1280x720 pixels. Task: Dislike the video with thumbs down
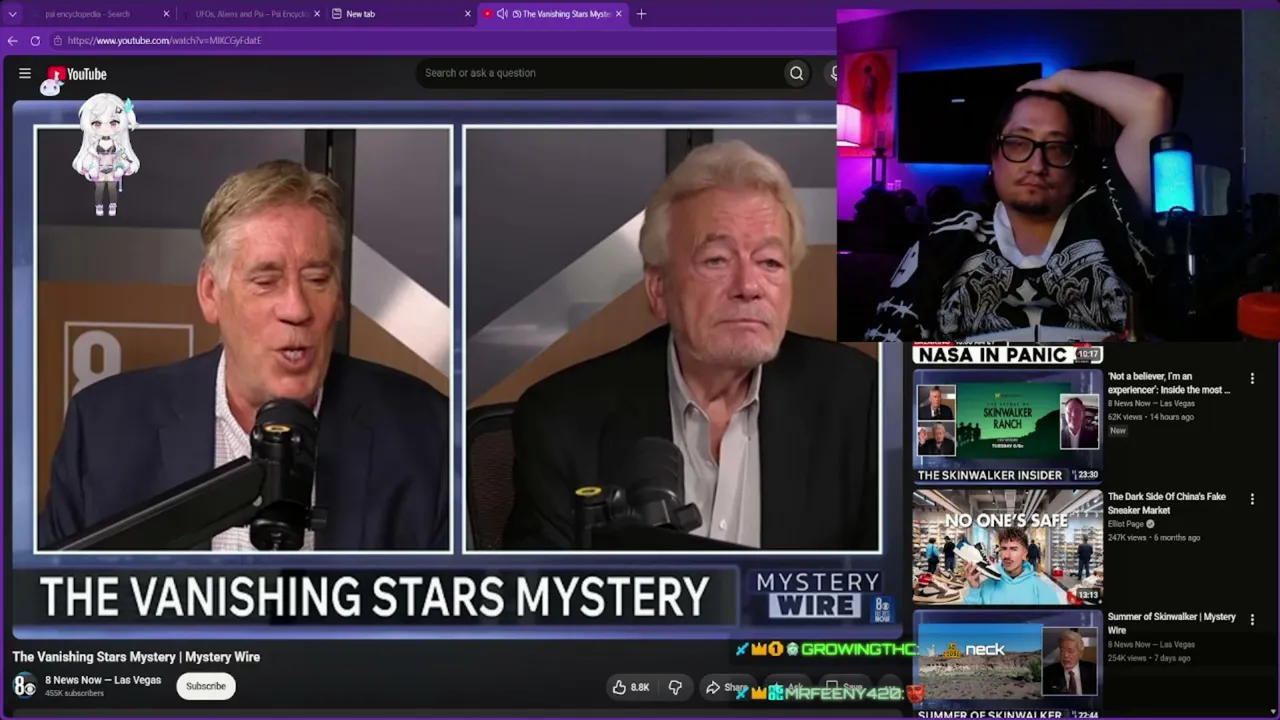pyautogui.click(x=675, y=687)
